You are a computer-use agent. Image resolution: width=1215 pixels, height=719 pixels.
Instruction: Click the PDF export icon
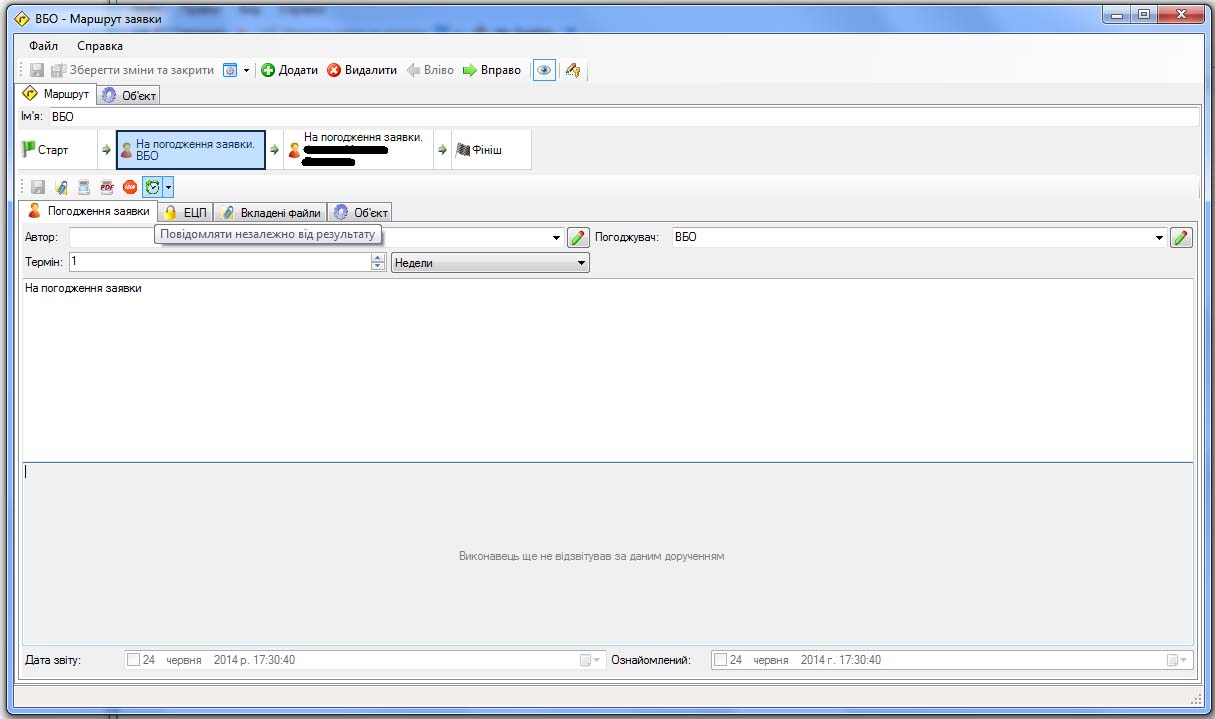click(x=107, y=187)
